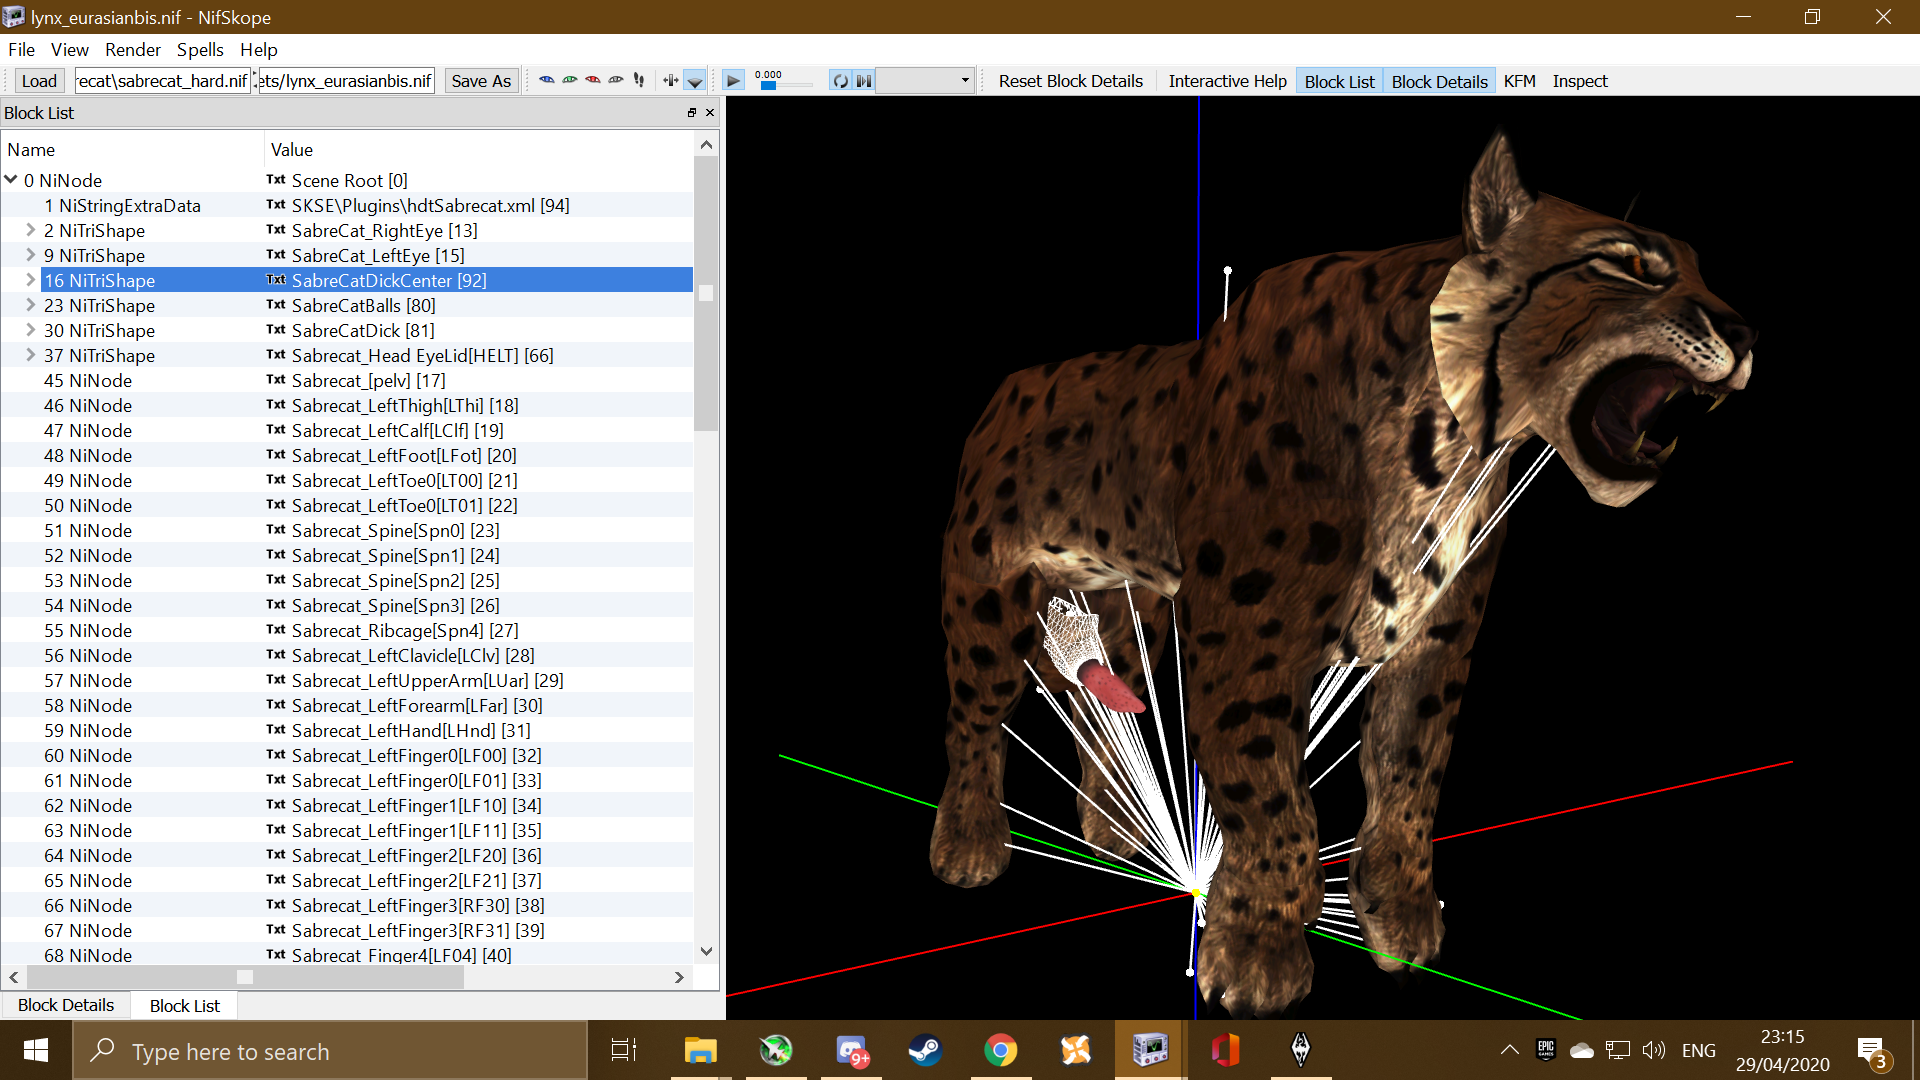The width and height of the screenshot is (1920, 1080).
Task: Float the Block List panel
Action: point(691,113)
